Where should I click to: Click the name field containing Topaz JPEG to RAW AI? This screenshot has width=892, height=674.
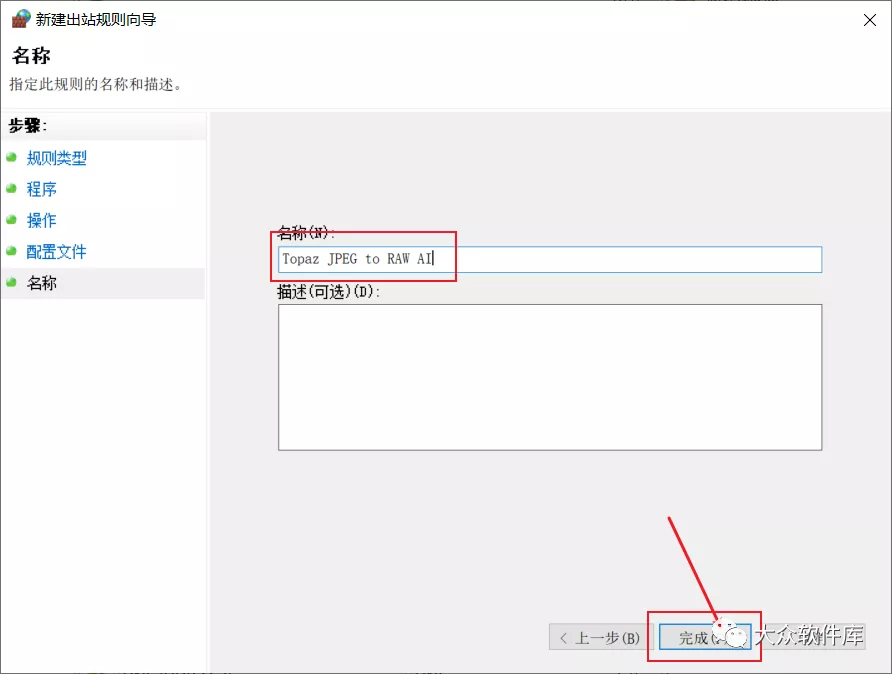550,260
